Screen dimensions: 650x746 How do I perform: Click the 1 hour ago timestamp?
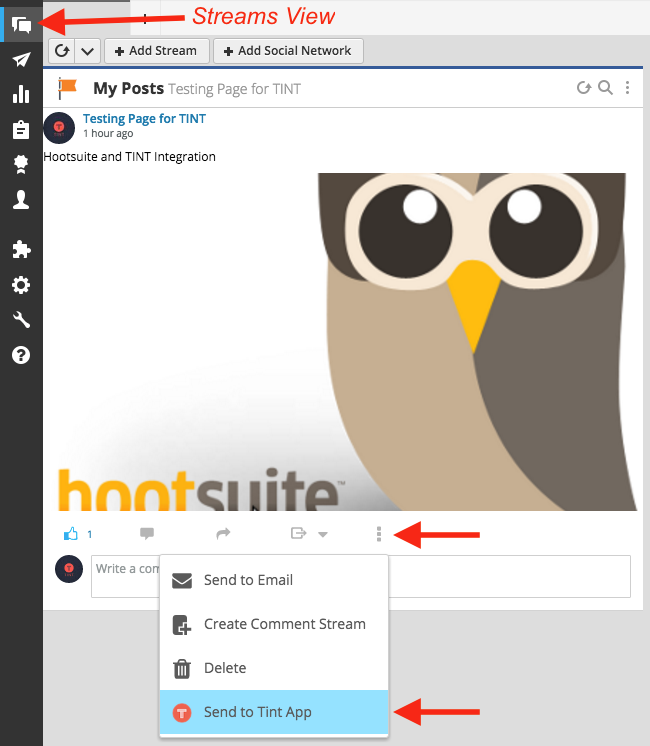click(x=108, y=134)
